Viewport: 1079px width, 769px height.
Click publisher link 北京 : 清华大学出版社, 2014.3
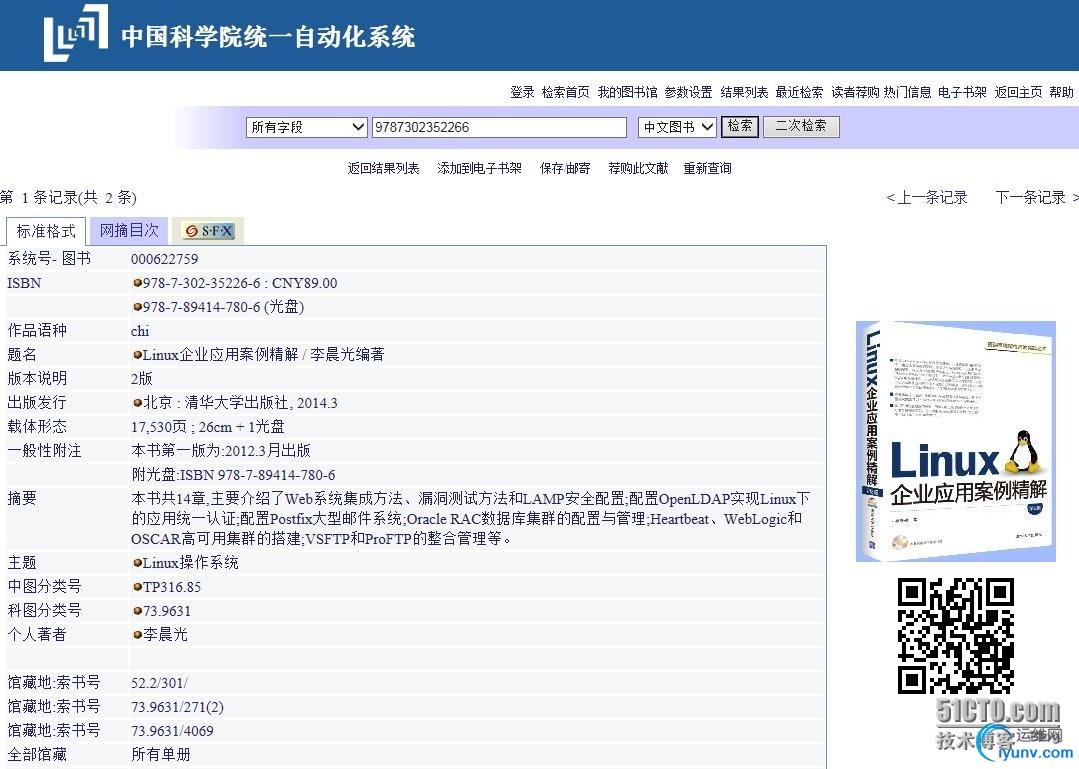[x=240, y=402]
